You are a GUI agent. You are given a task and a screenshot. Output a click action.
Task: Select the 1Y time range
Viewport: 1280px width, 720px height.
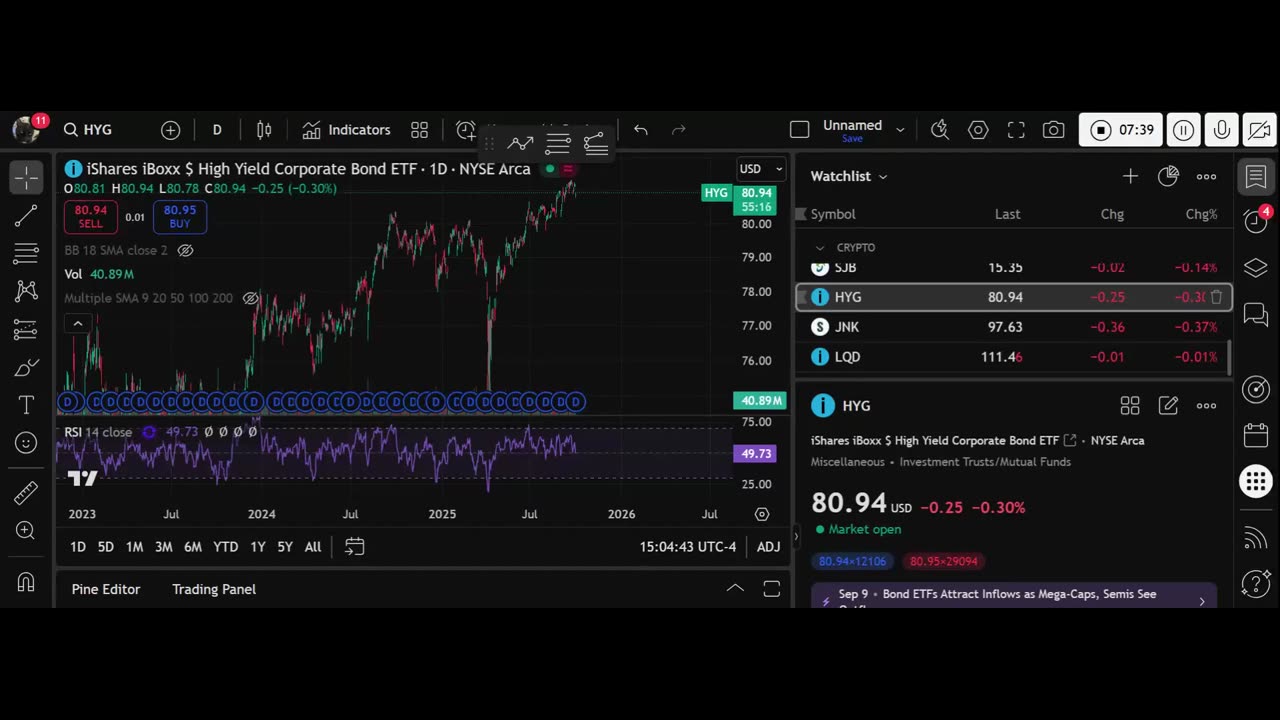pos(258,547)
